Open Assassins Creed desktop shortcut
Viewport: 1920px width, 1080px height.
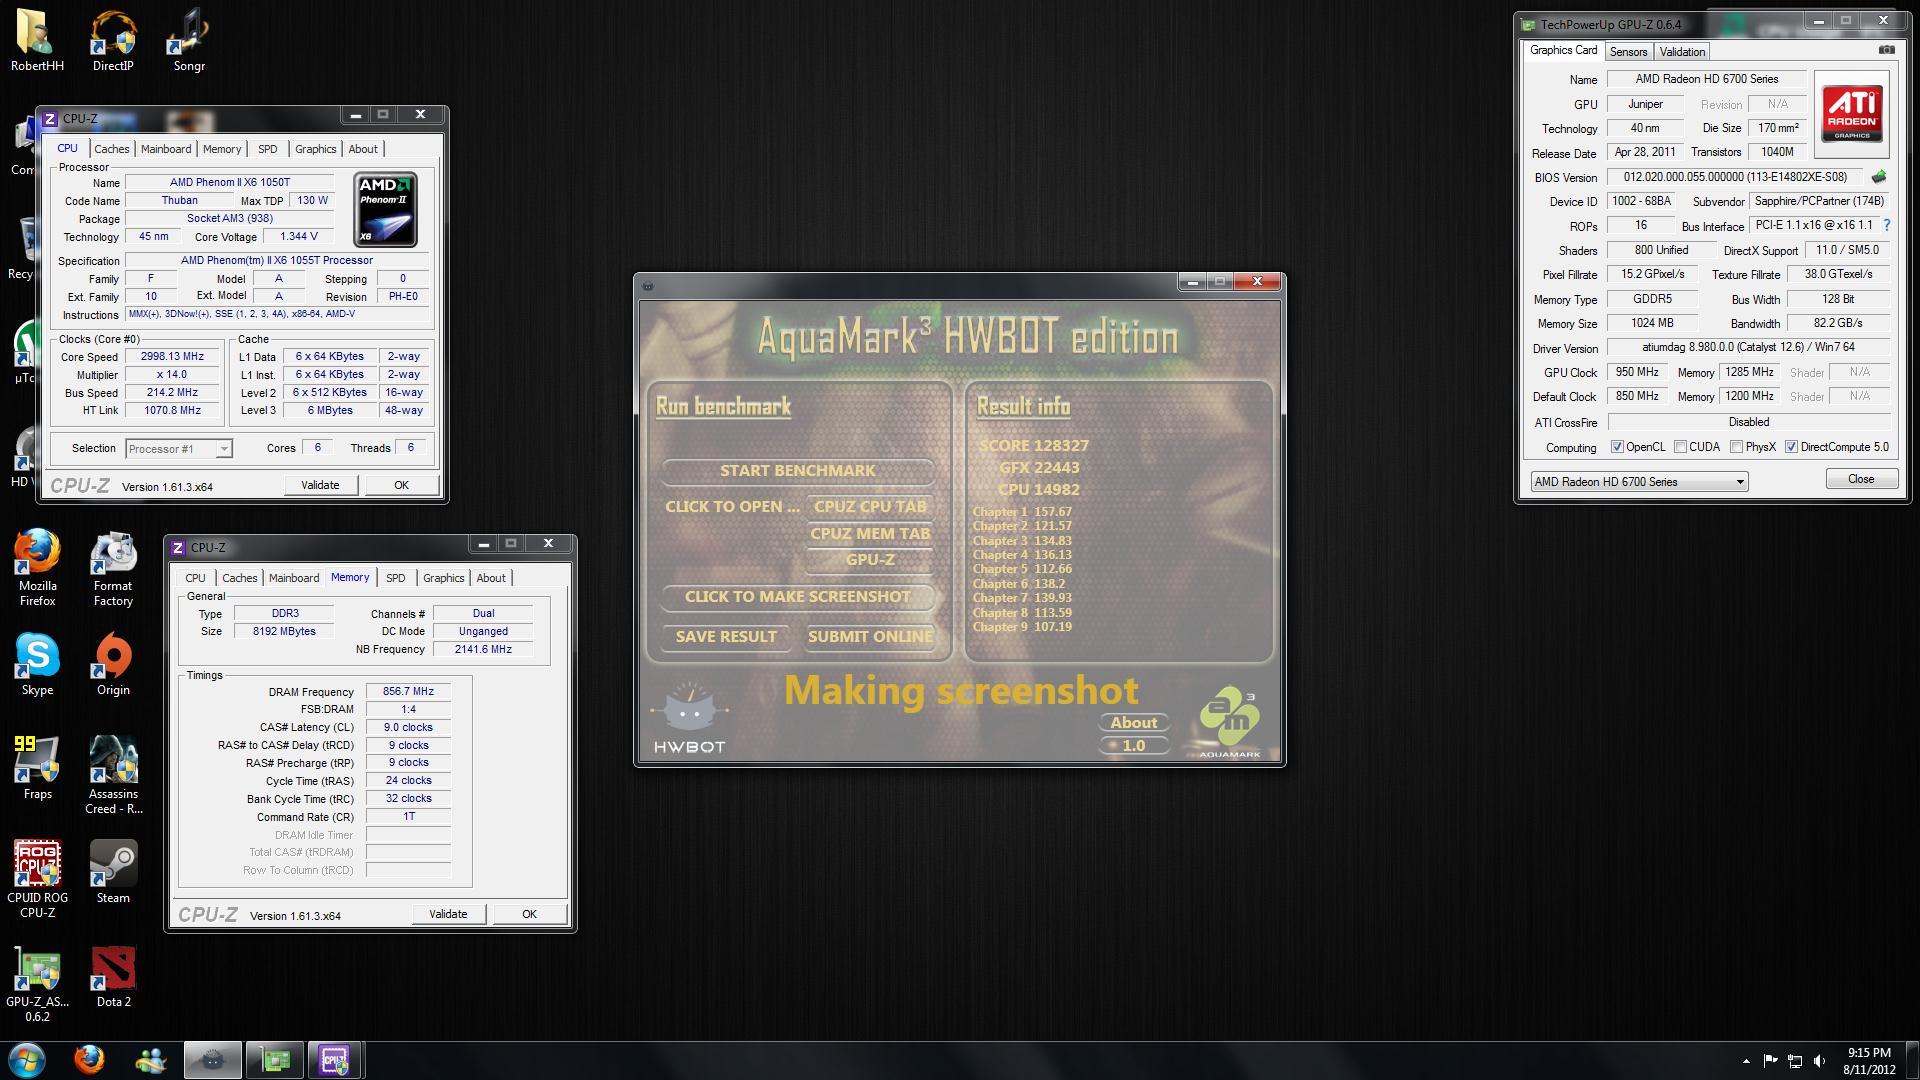[x=113, y=775]
